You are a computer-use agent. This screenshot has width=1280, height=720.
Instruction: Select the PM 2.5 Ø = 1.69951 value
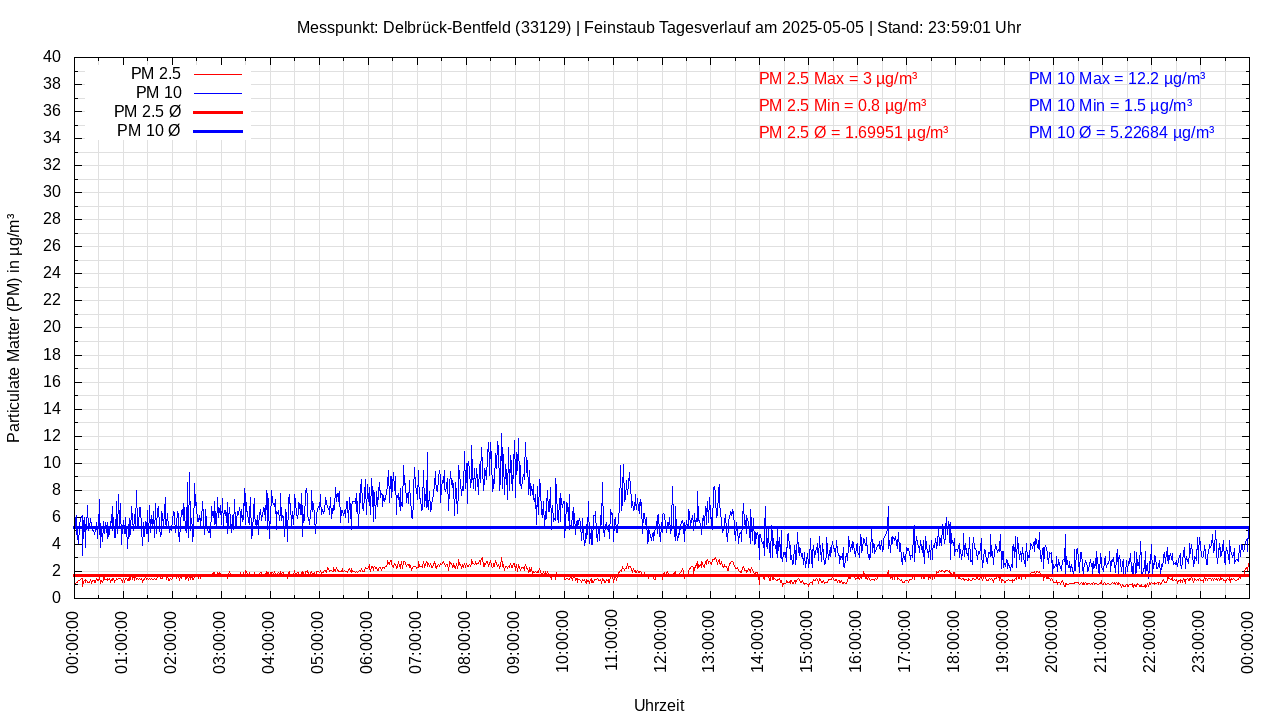click(x=853, y=132)
